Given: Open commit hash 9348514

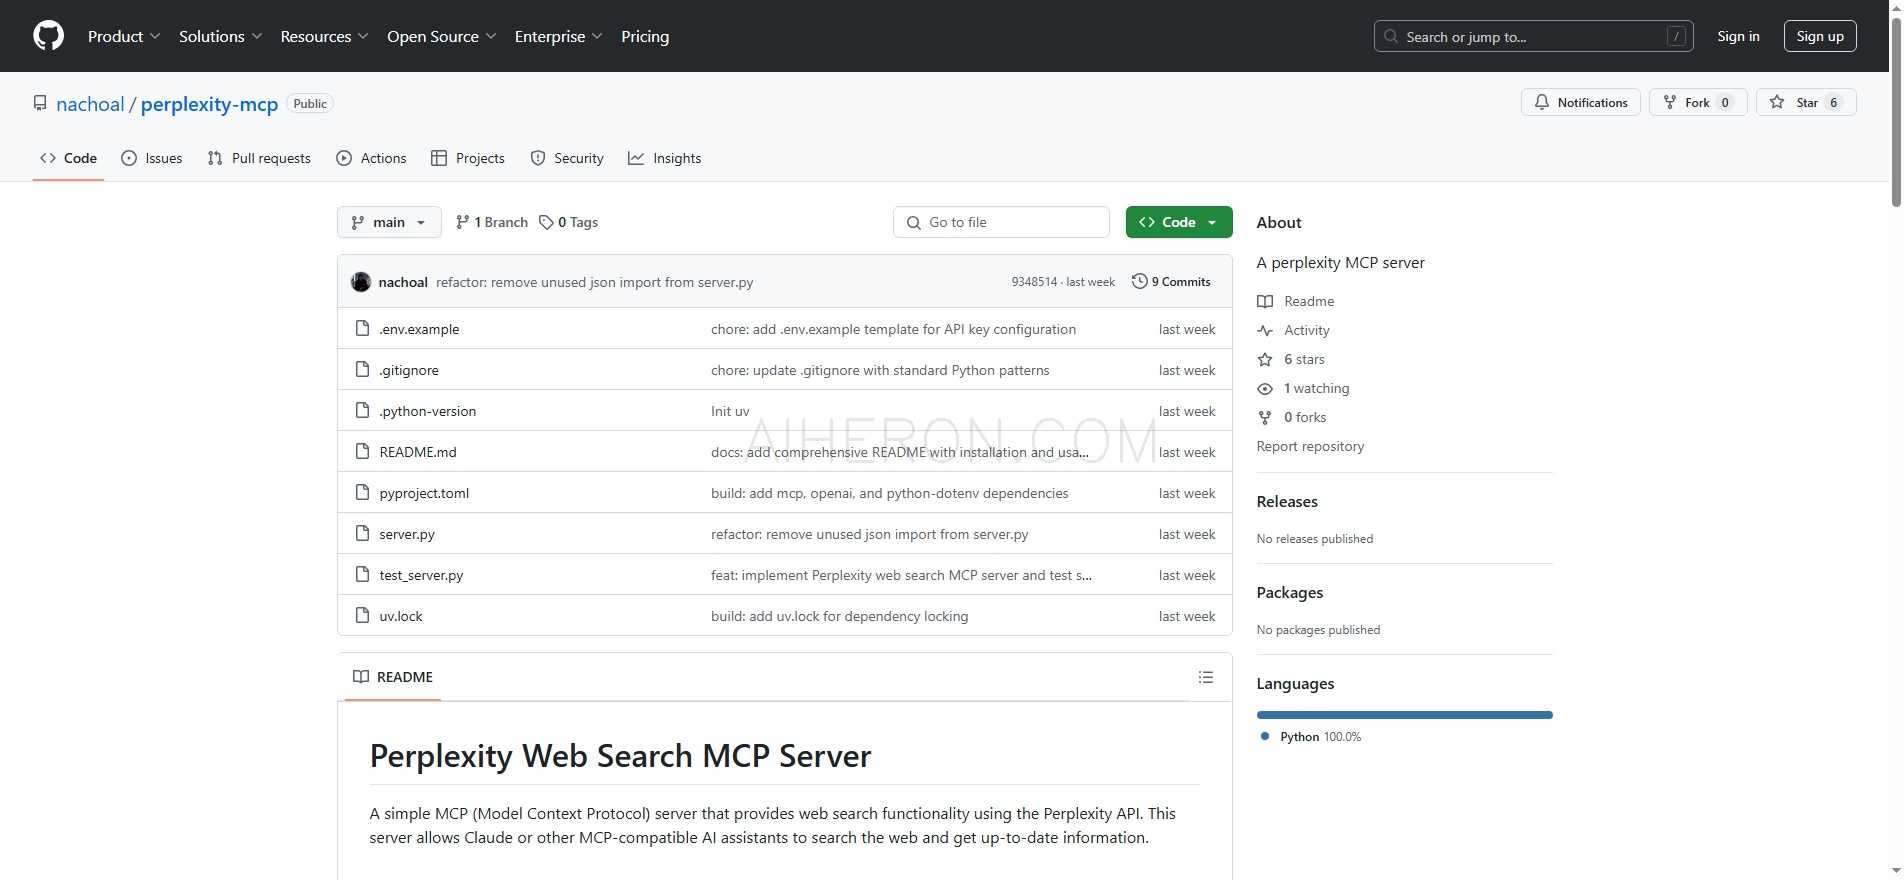Looking at the screenshot, I should (1034, 282).
